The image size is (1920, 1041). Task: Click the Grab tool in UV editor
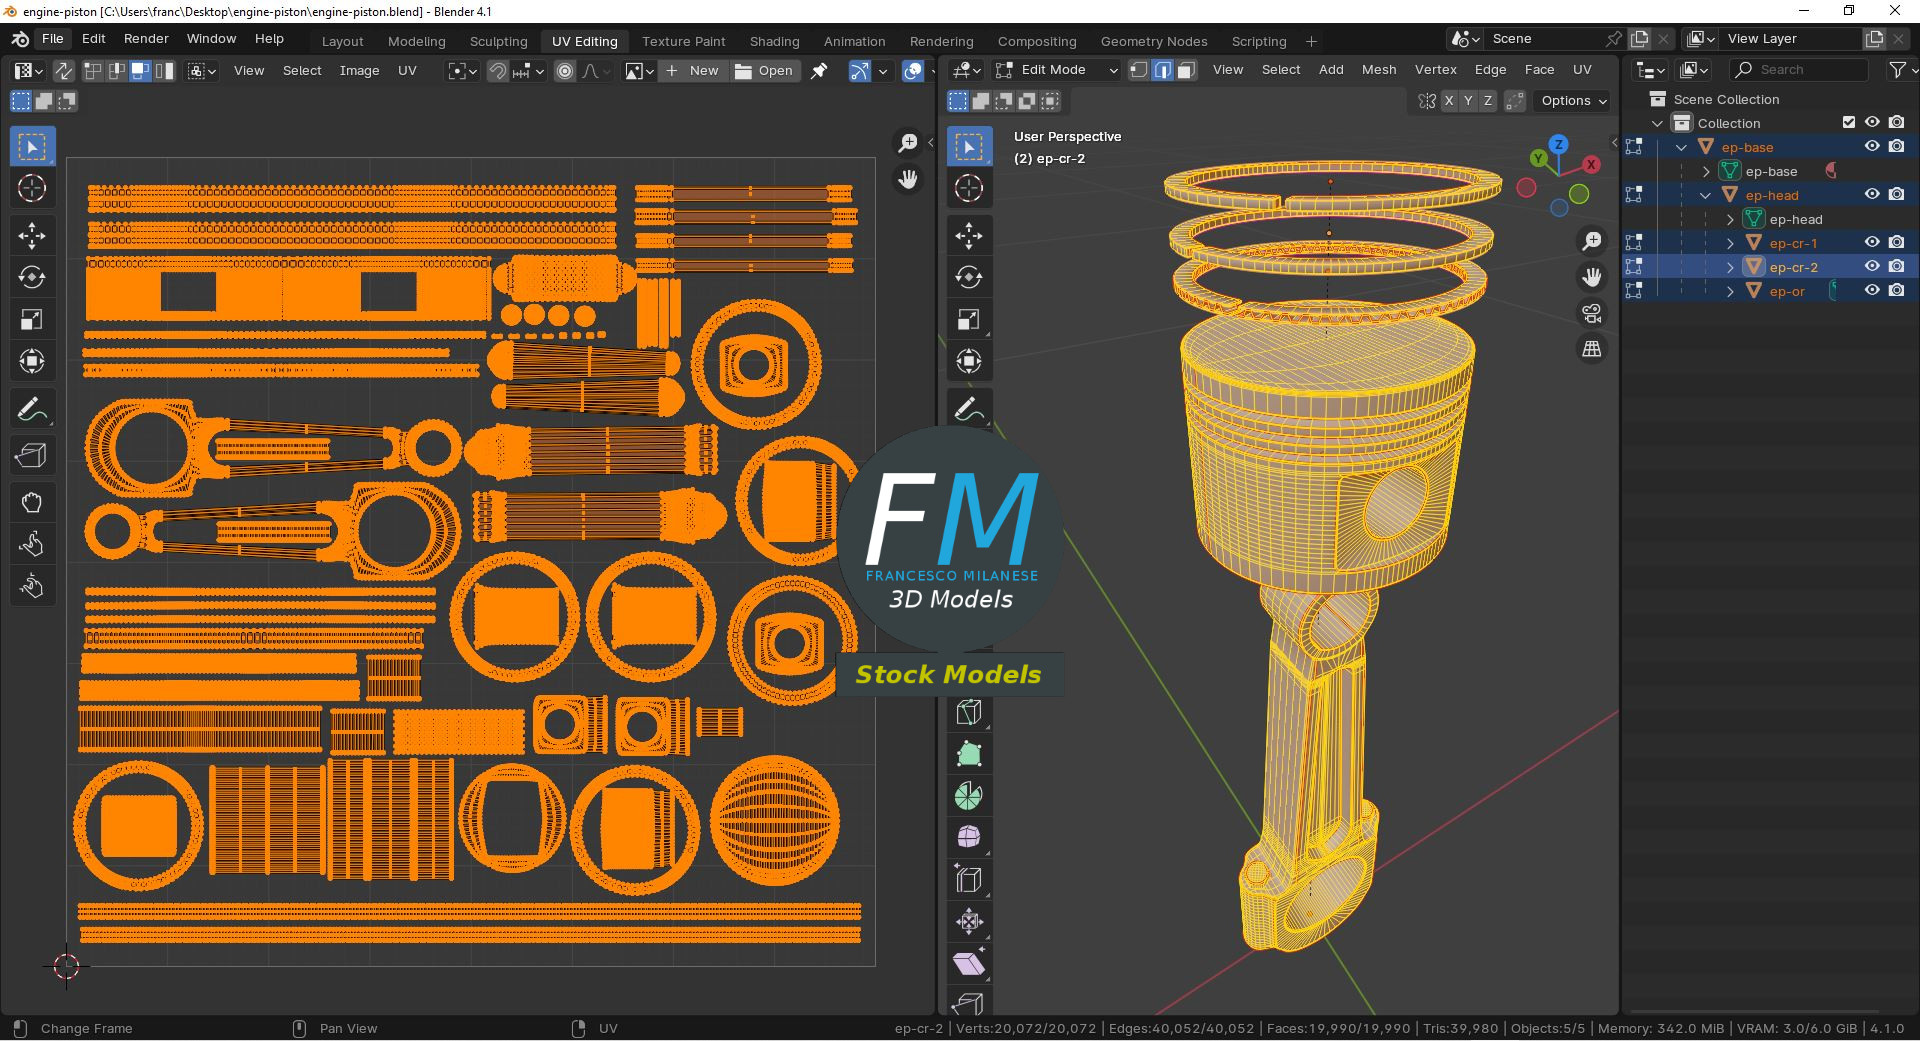(x=31, y=502)
